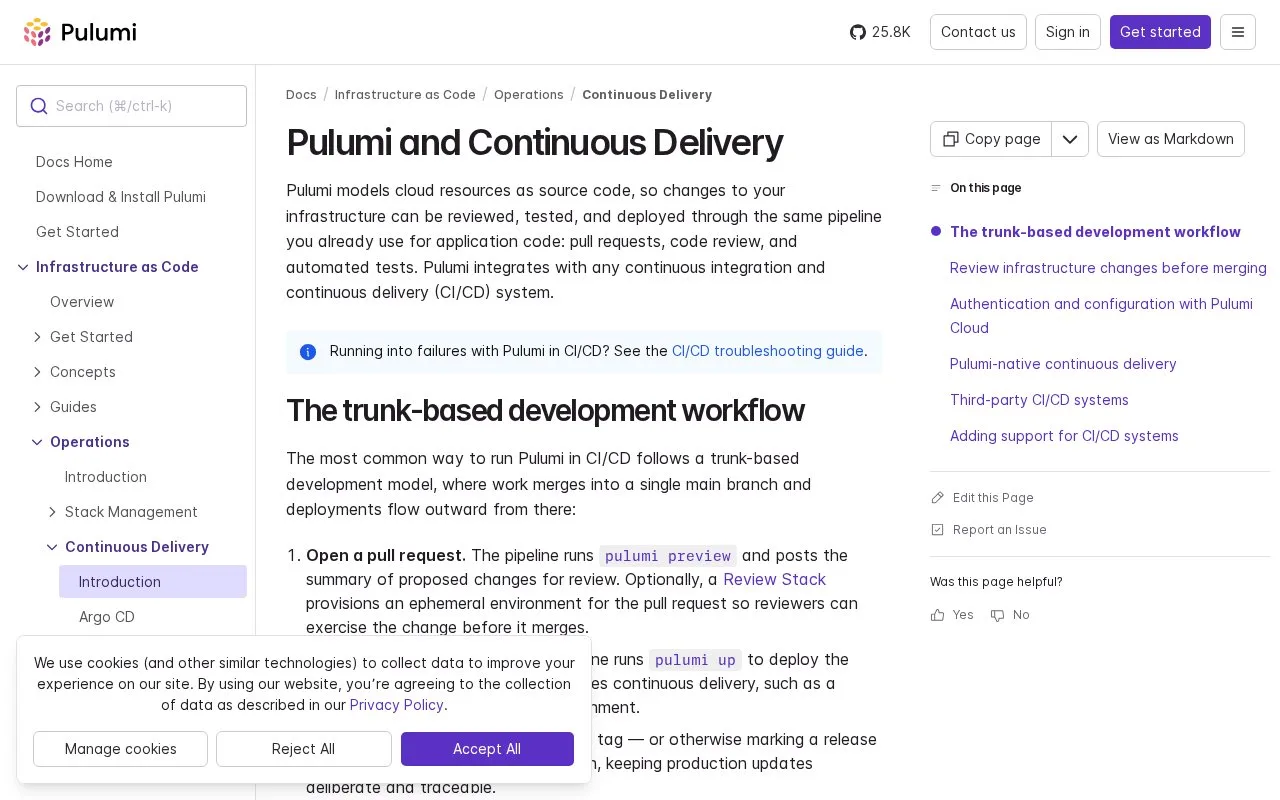This screenshot has height=800, width=1280.
Task: Jump to Adding support for CI/CD systems
Action: coord(1064,436)
